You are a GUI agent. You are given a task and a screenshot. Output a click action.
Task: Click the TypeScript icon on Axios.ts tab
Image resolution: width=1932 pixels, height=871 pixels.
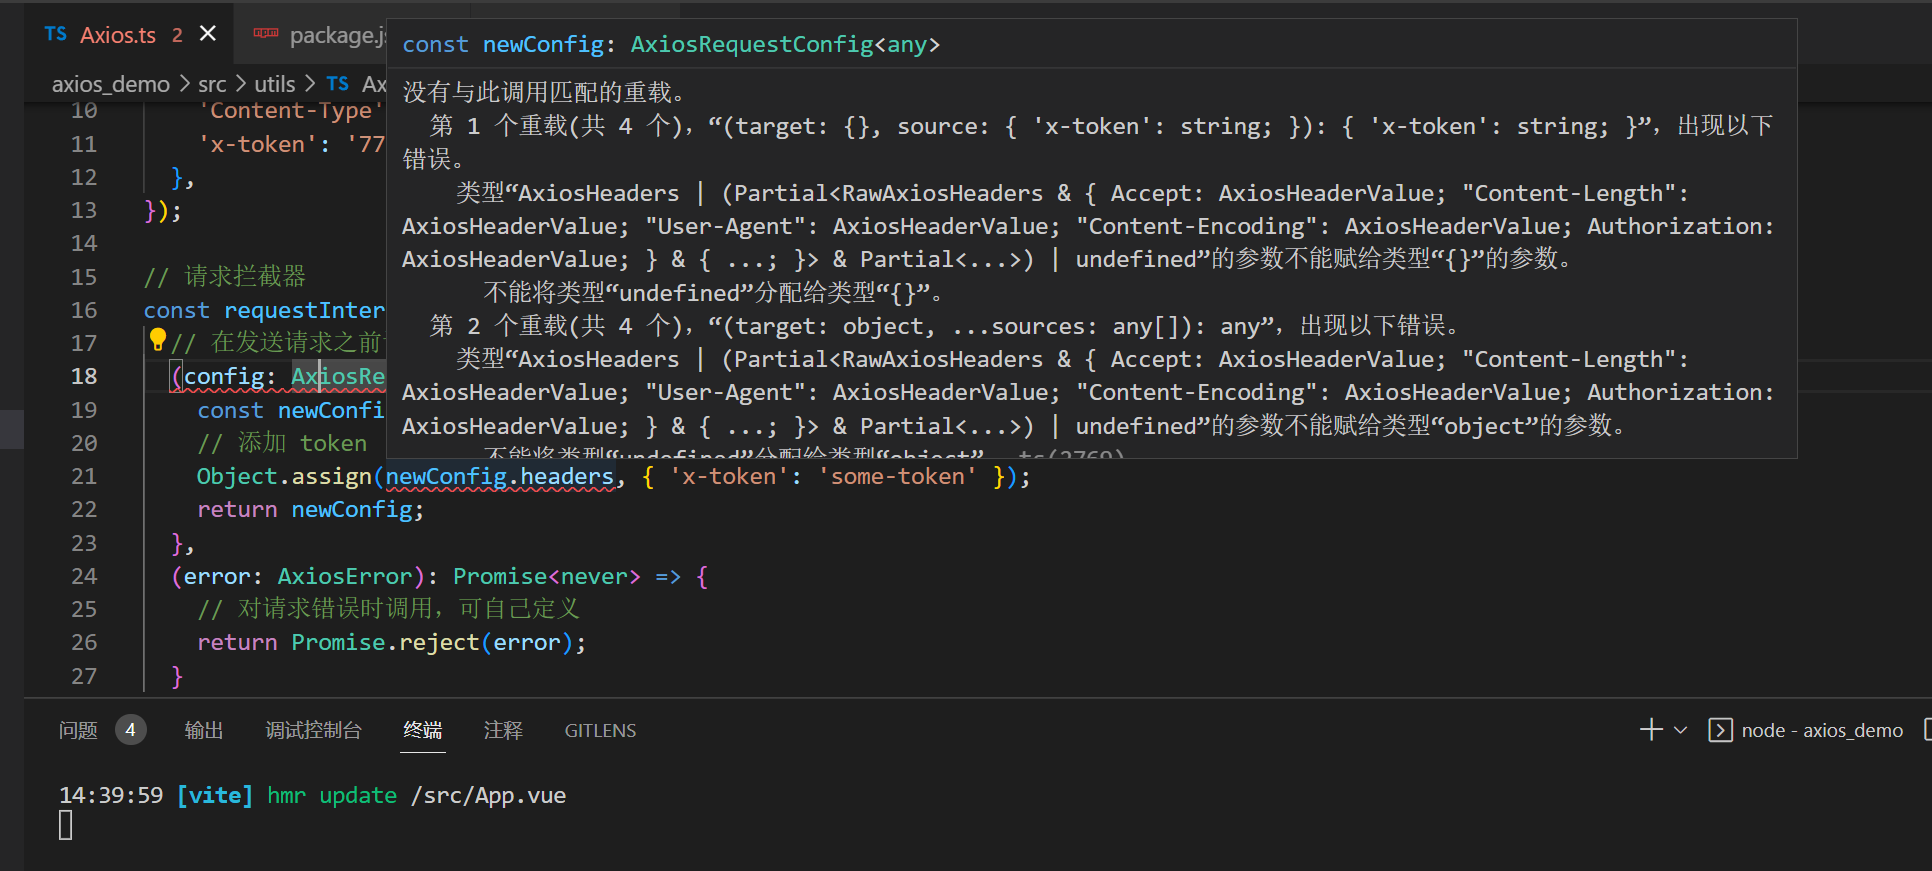point(56,35)
